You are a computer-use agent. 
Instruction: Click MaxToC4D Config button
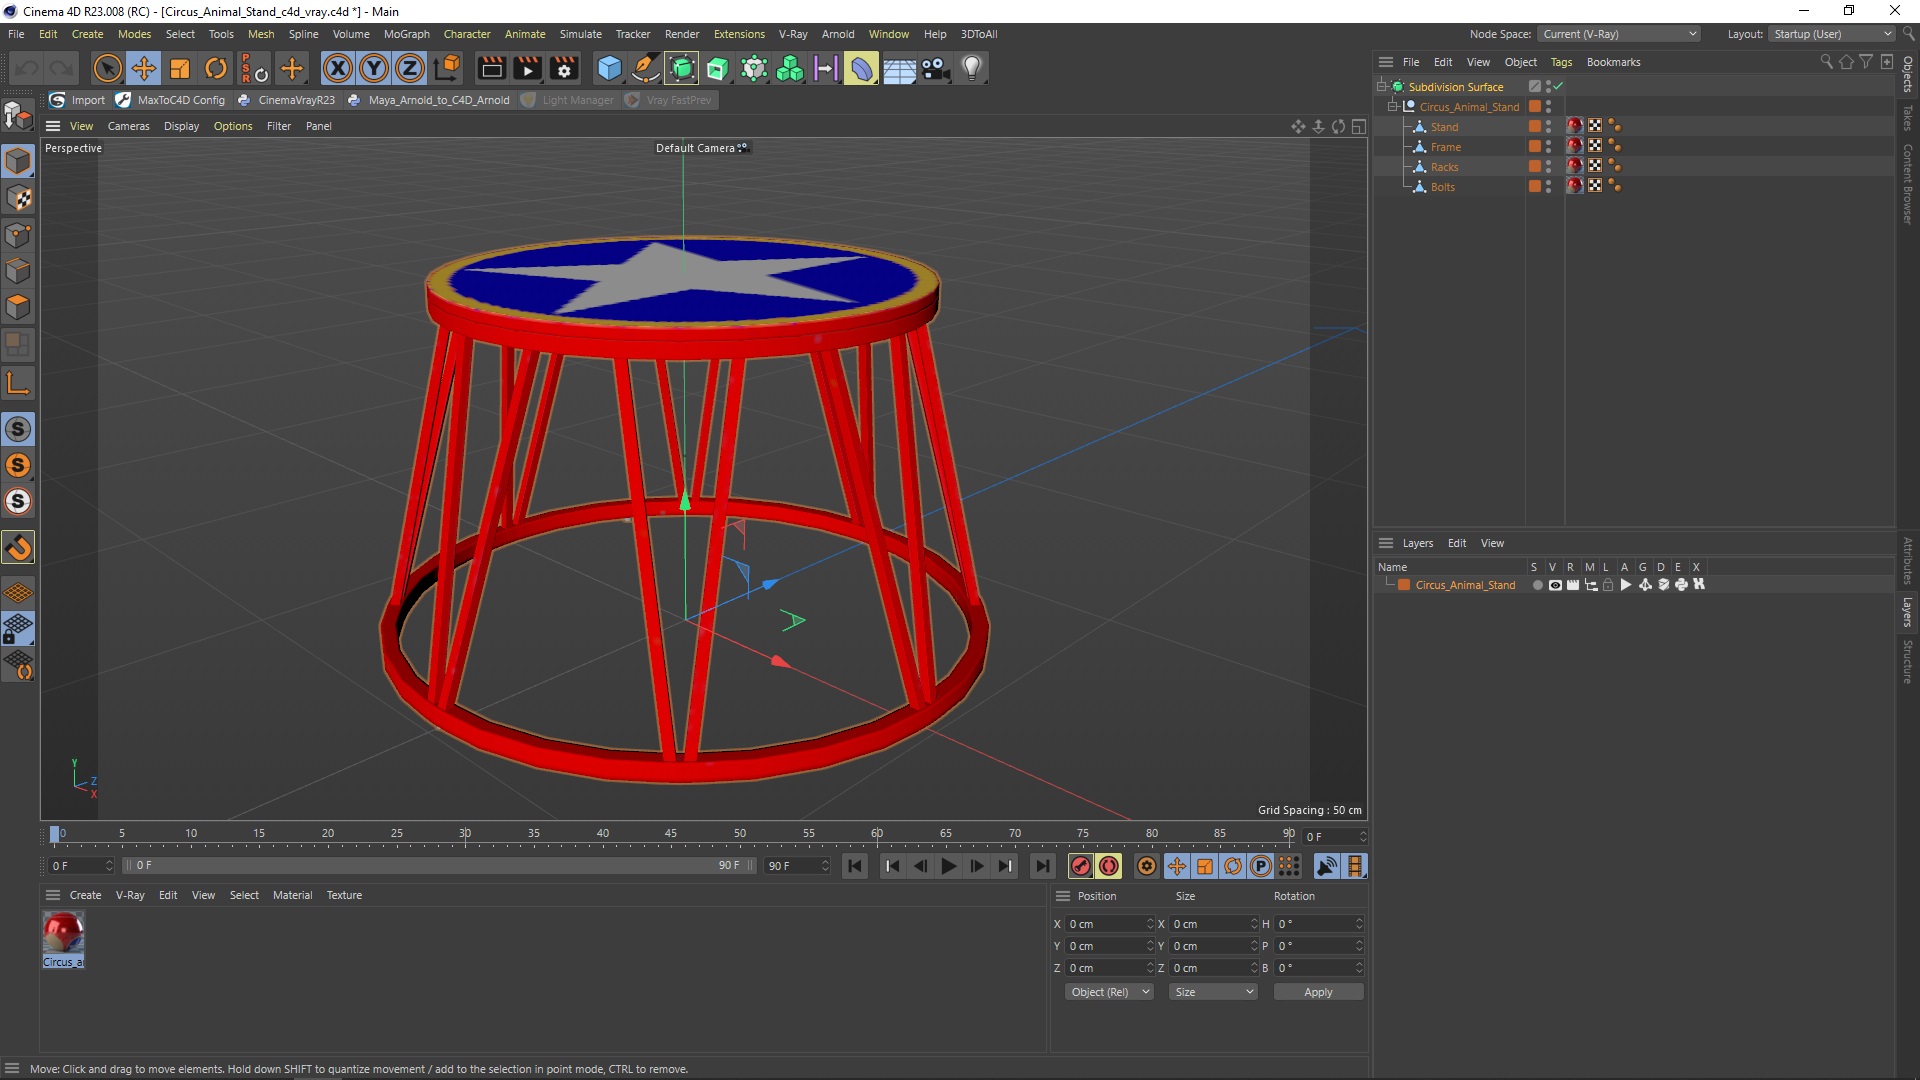[x=171, y=100]
